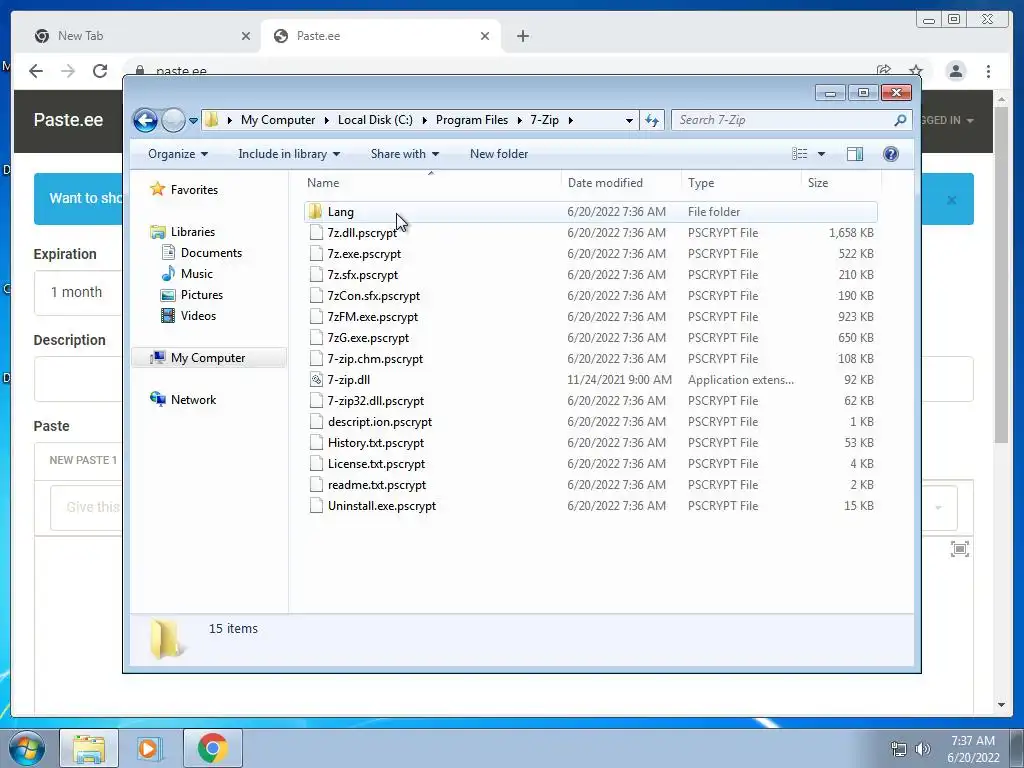The image size is (1024, 768).
Task: Open the Organize menu
Action: tap(178, 154)
